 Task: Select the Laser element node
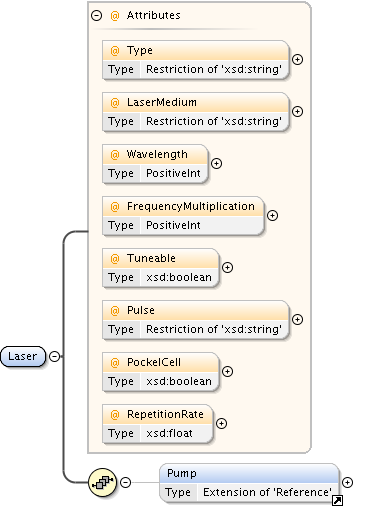pyautogui.click(x=23, y=357)
